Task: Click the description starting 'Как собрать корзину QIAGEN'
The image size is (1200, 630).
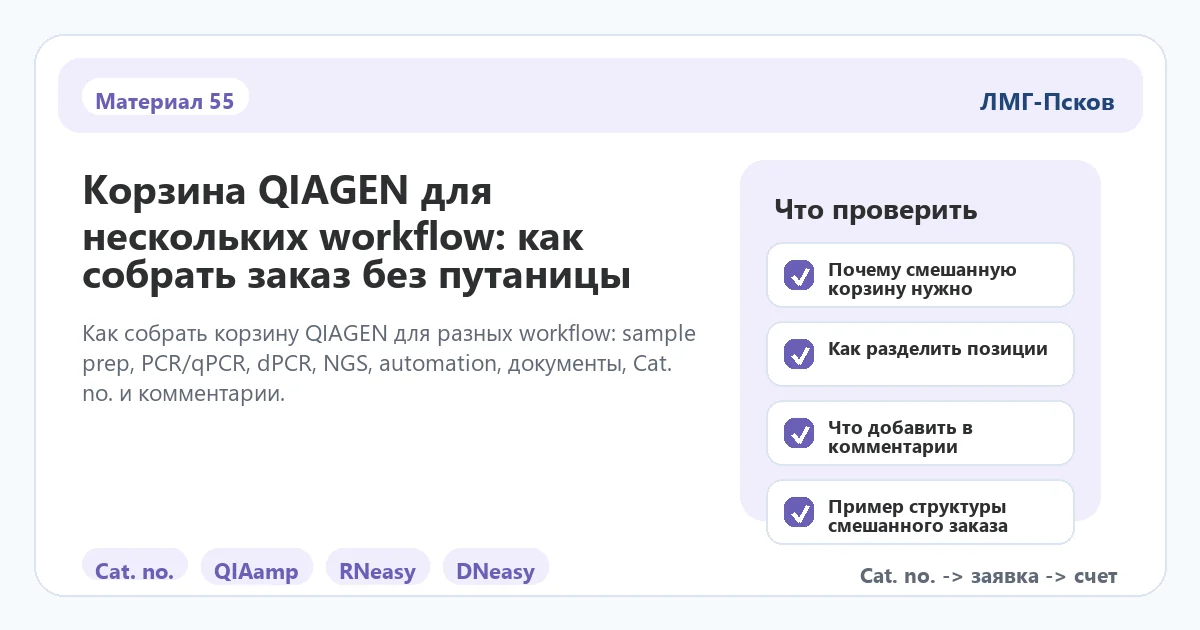Action: coord(390,363)
